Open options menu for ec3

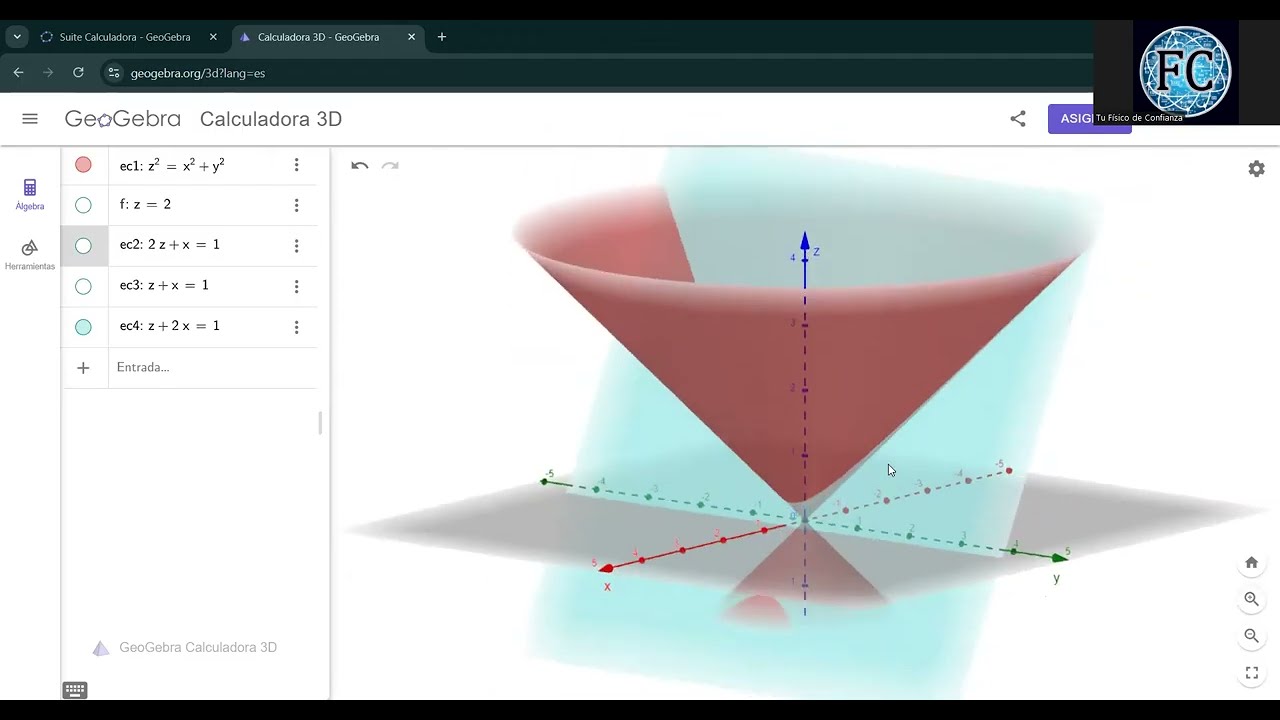pyautogui.click(x=296, y=286)
